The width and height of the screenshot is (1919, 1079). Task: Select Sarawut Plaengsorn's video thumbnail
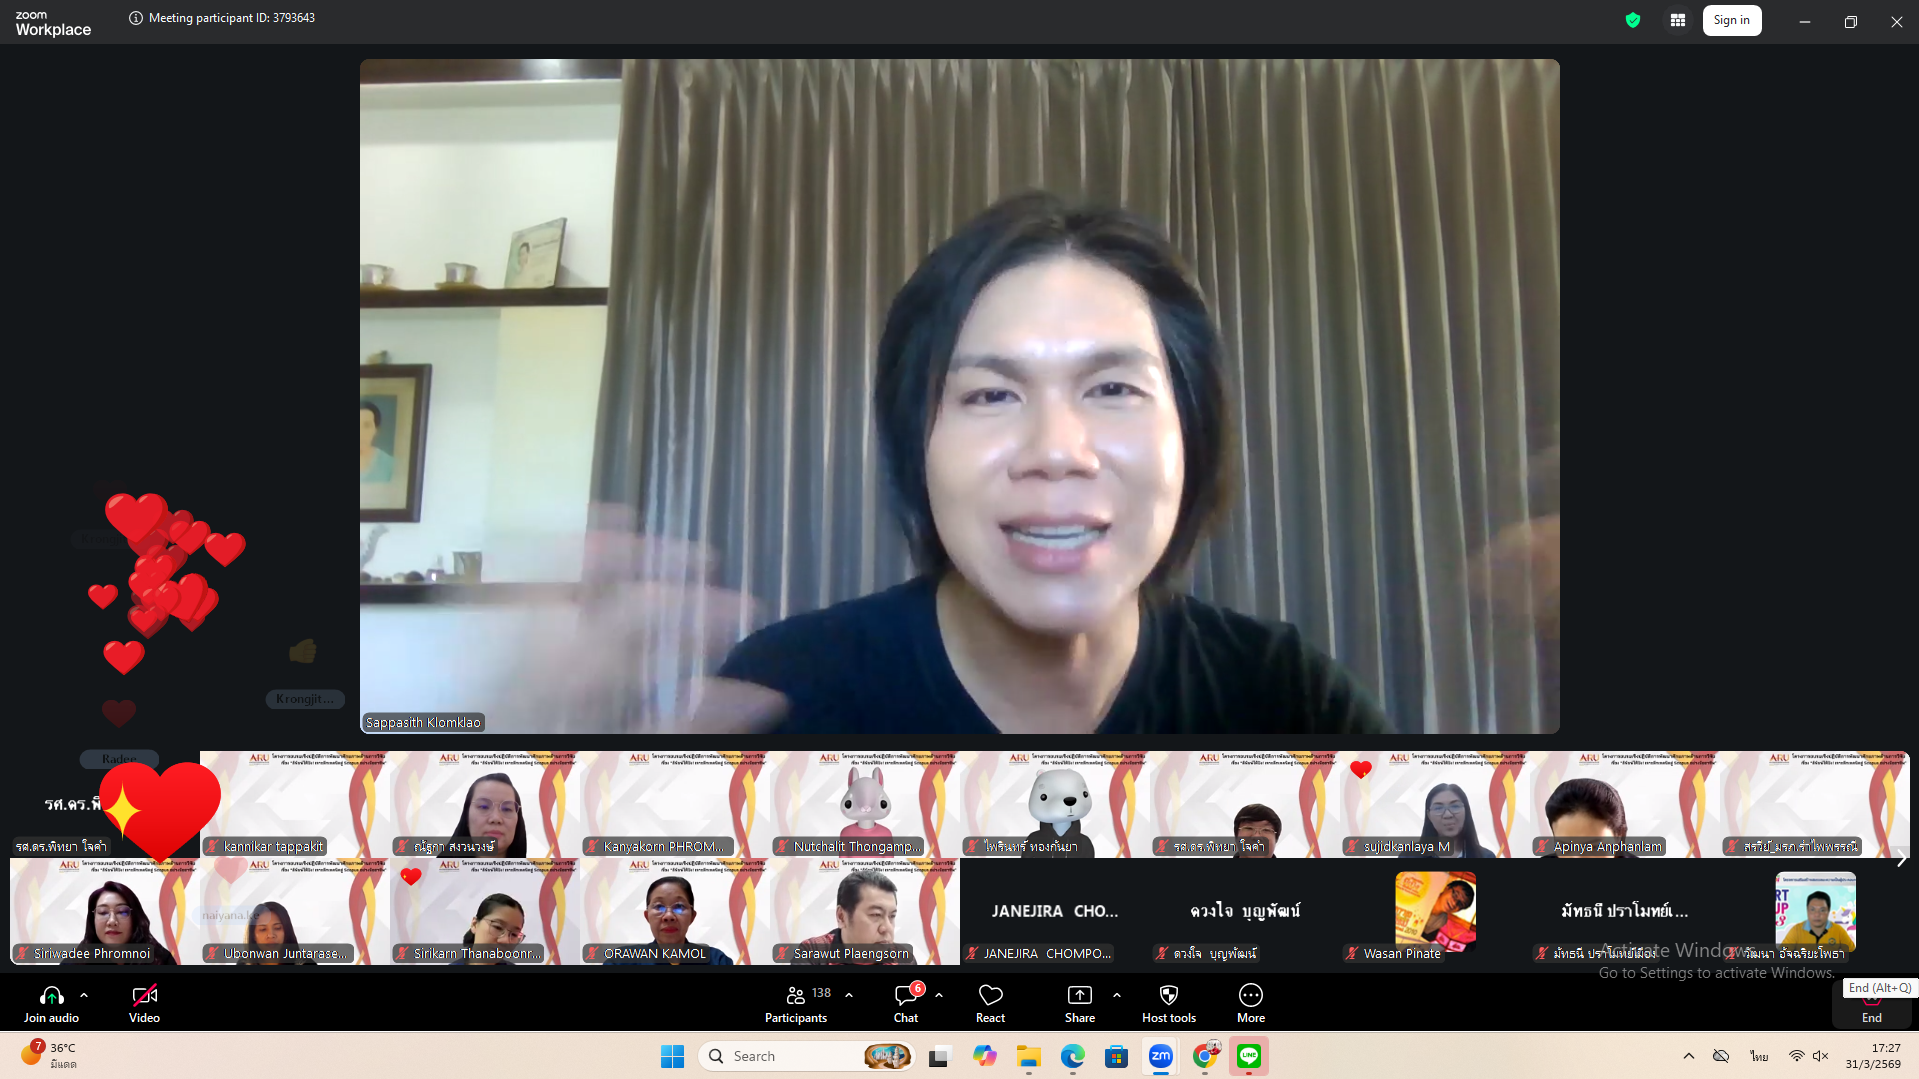point(864,911)
